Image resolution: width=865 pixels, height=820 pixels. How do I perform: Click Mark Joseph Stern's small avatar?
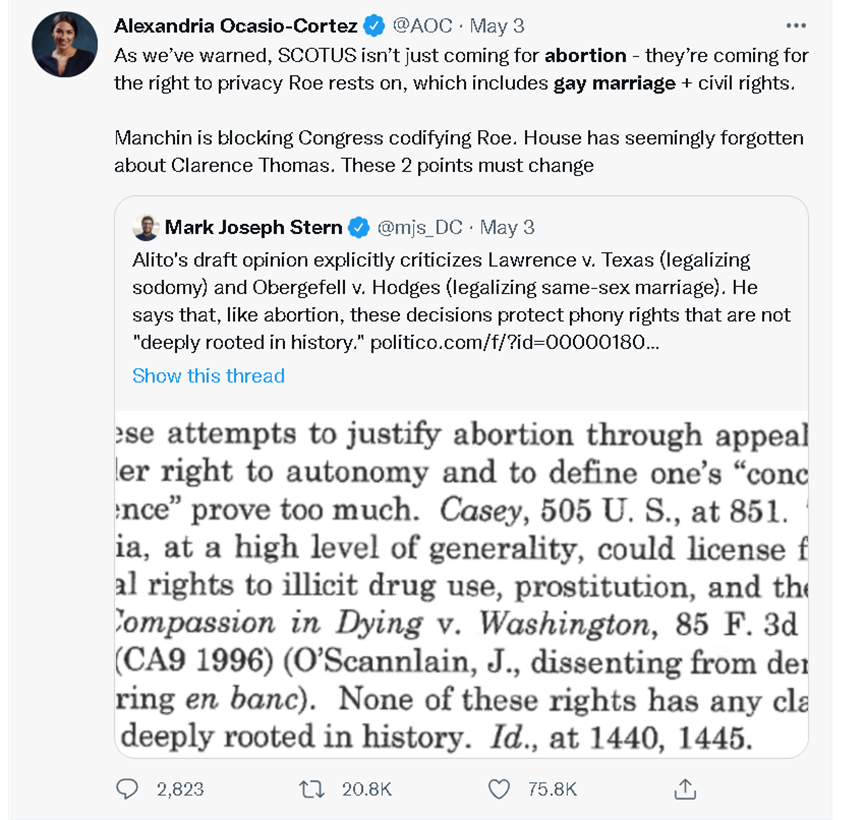(x=145, y=227)
